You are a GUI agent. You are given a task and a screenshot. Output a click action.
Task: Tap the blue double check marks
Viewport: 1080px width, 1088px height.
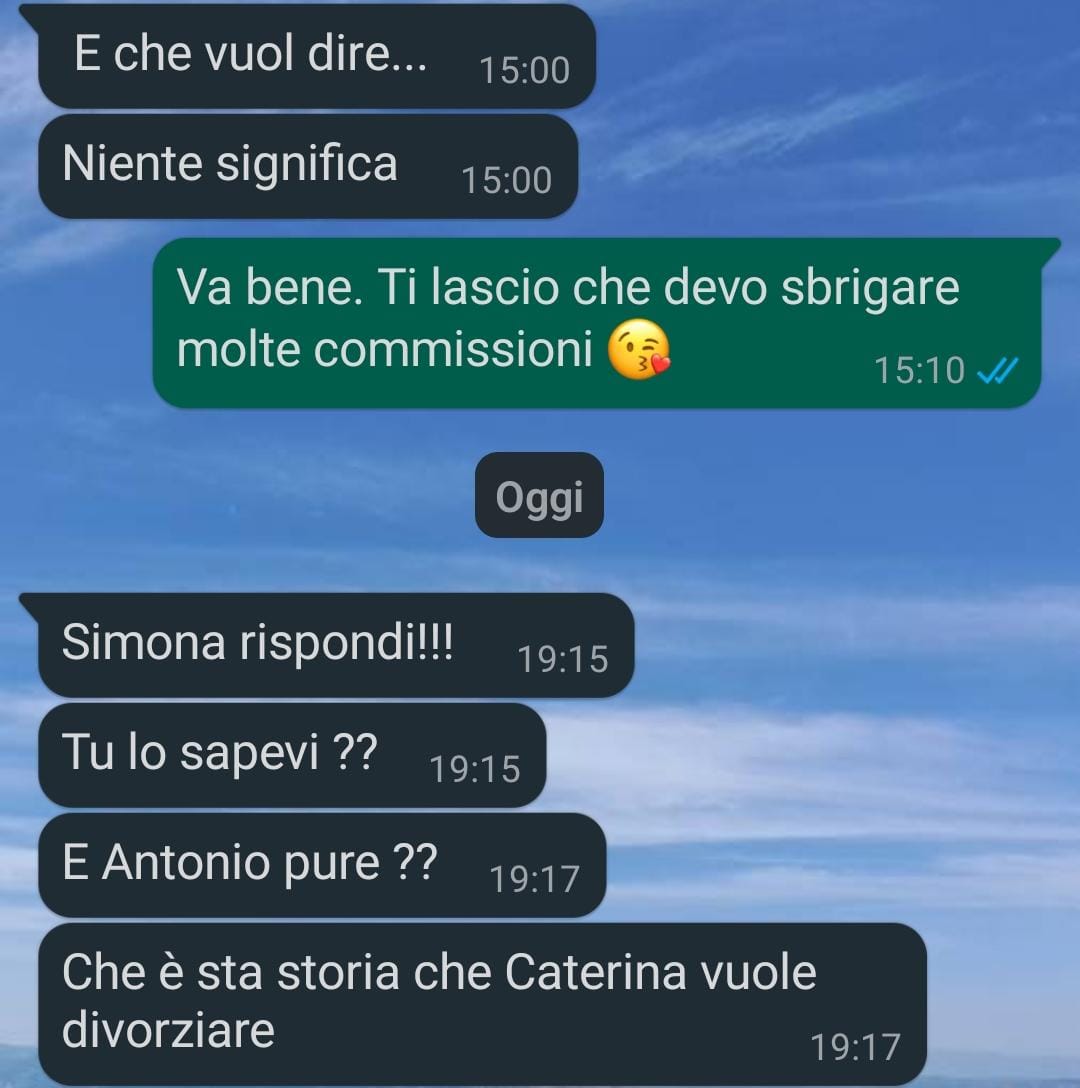point(997,370)
